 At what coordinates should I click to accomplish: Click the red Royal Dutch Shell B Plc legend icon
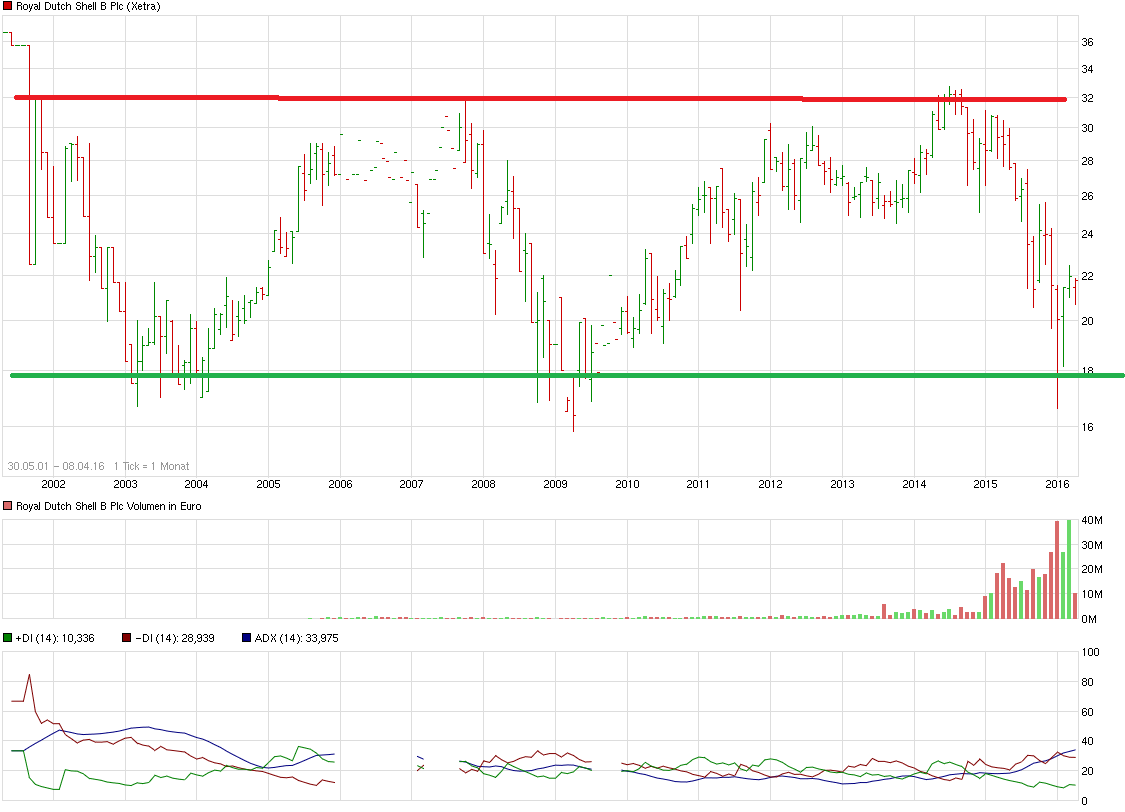point(7,7)
